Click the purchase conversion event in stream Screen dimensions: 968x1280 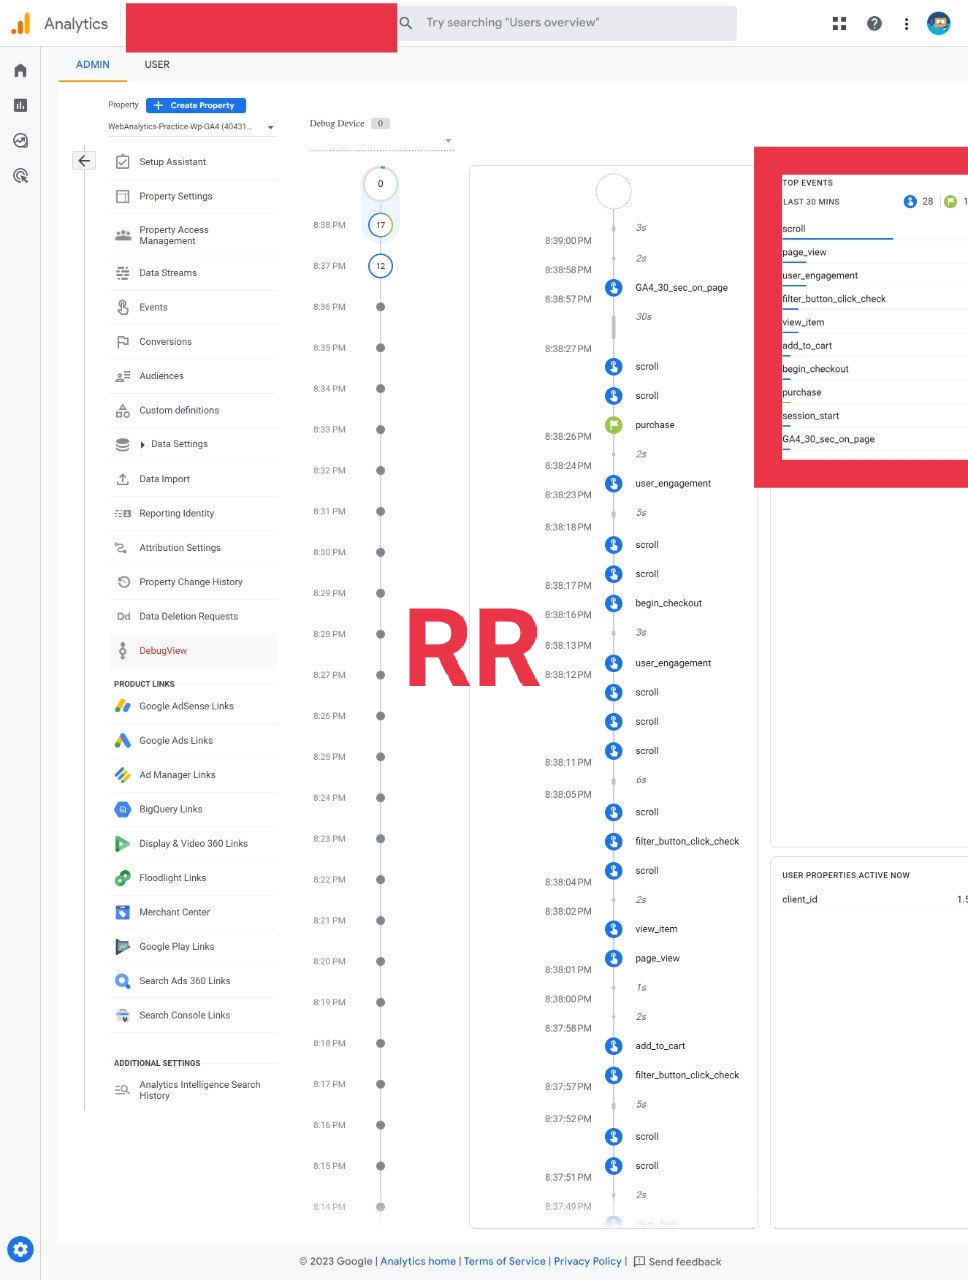(654, 425)
